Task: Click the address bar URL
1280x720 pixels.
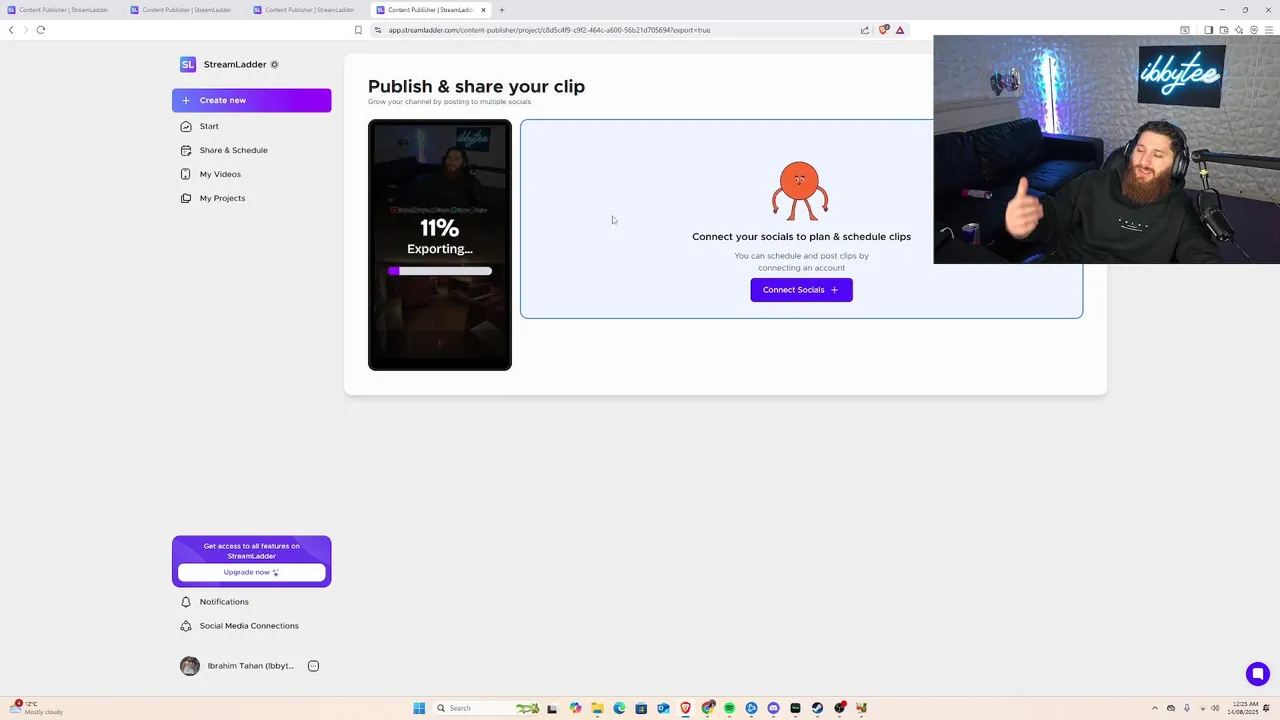Action: (x=549, y=30)
